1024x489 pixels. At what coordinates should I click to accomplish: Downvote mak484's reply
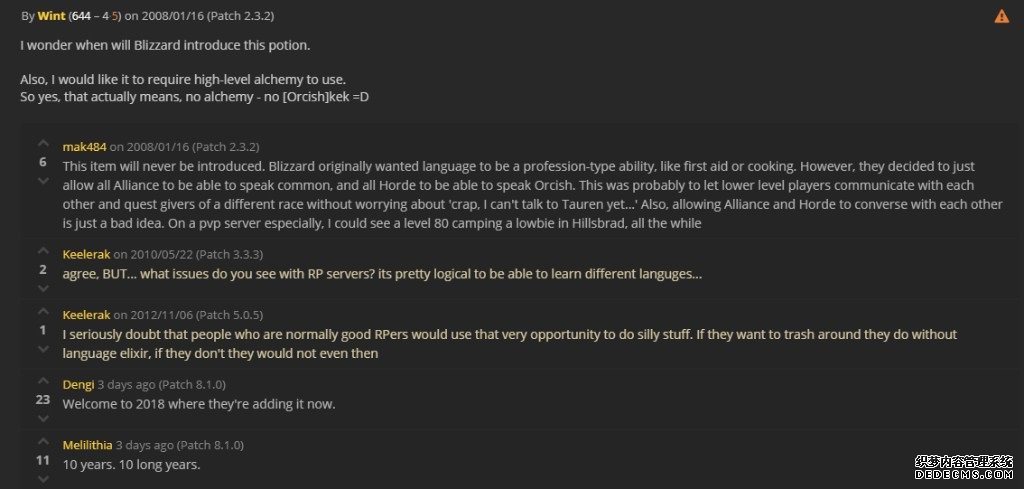point(43,181)
